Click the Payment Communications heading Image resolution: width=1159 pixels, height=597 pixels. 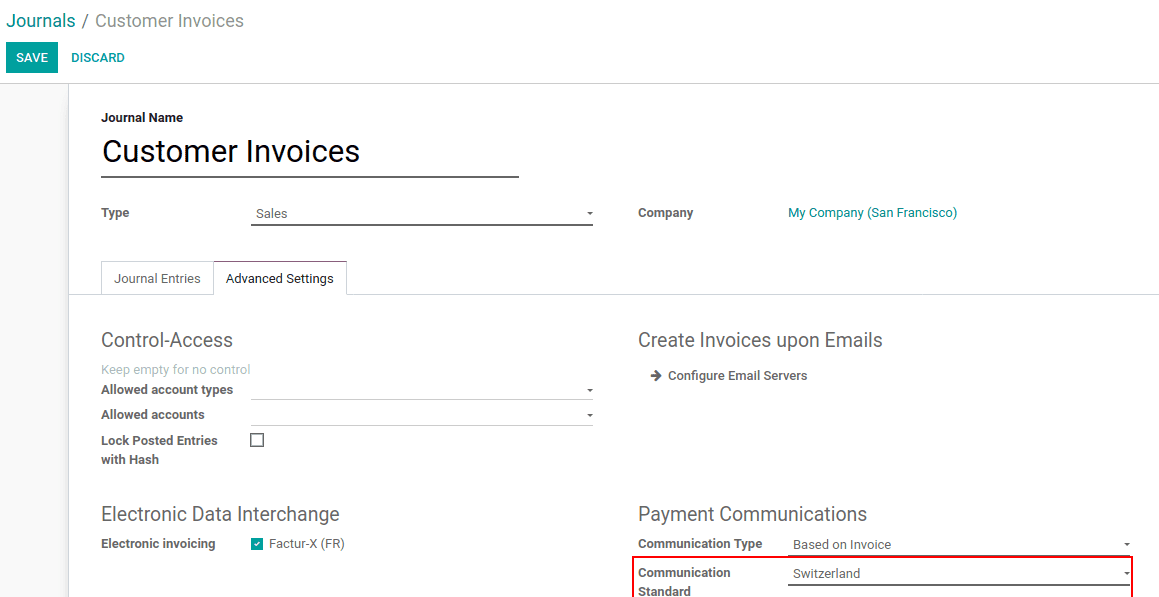(752, 514)
